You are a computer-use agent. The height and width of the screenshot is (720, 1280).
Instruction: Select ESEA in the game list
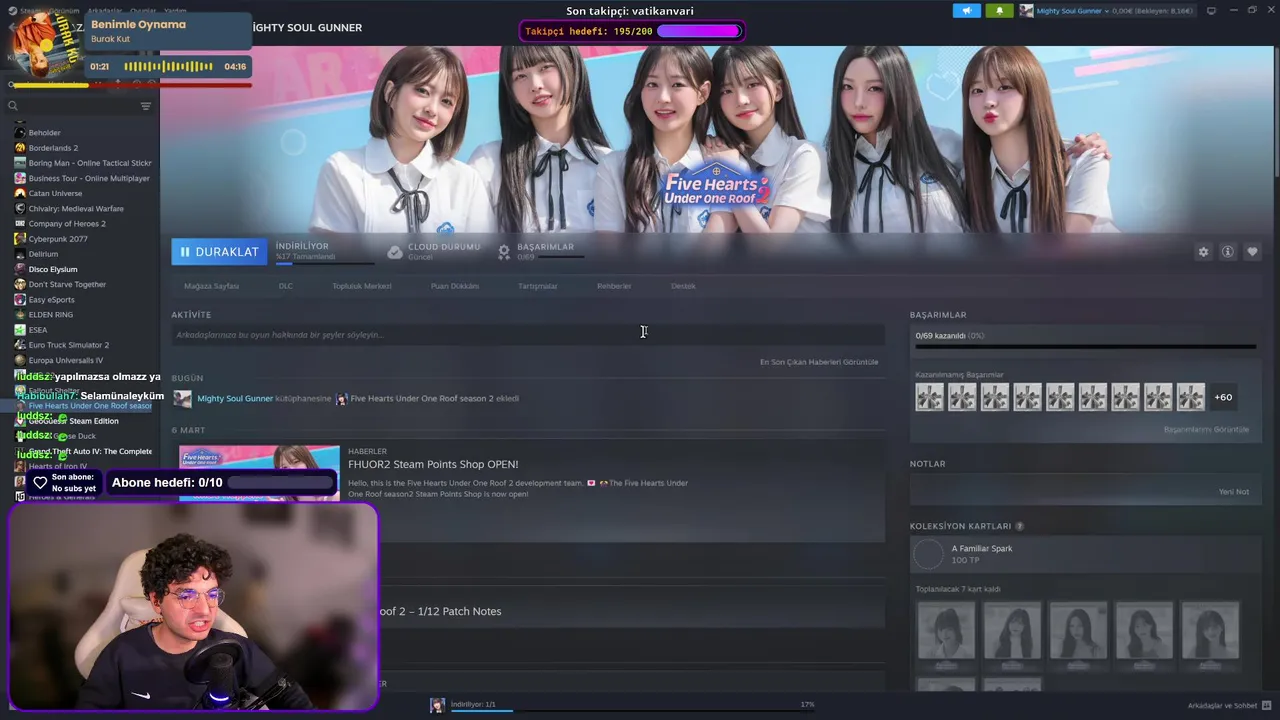(x=38, y=330)
